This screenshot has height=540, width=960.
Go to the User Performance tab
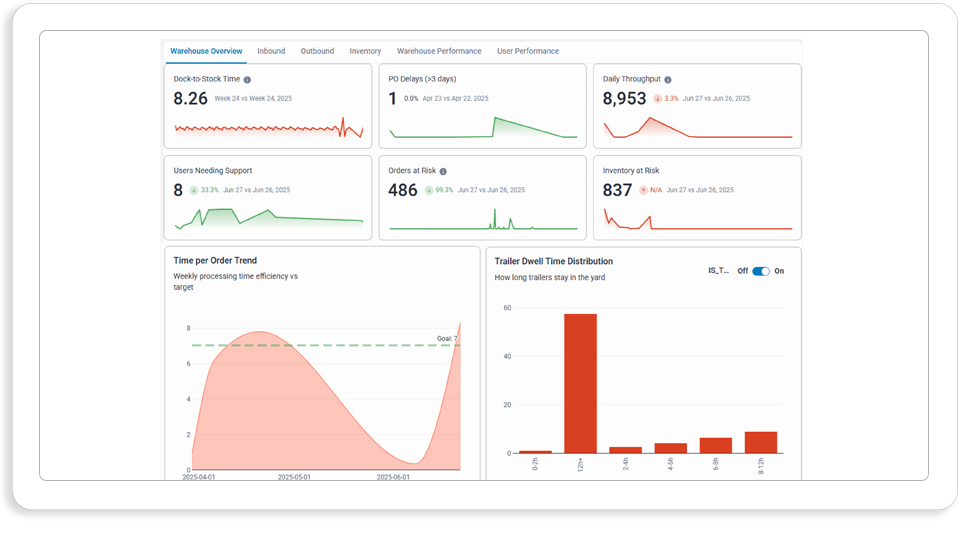point(528,51)
